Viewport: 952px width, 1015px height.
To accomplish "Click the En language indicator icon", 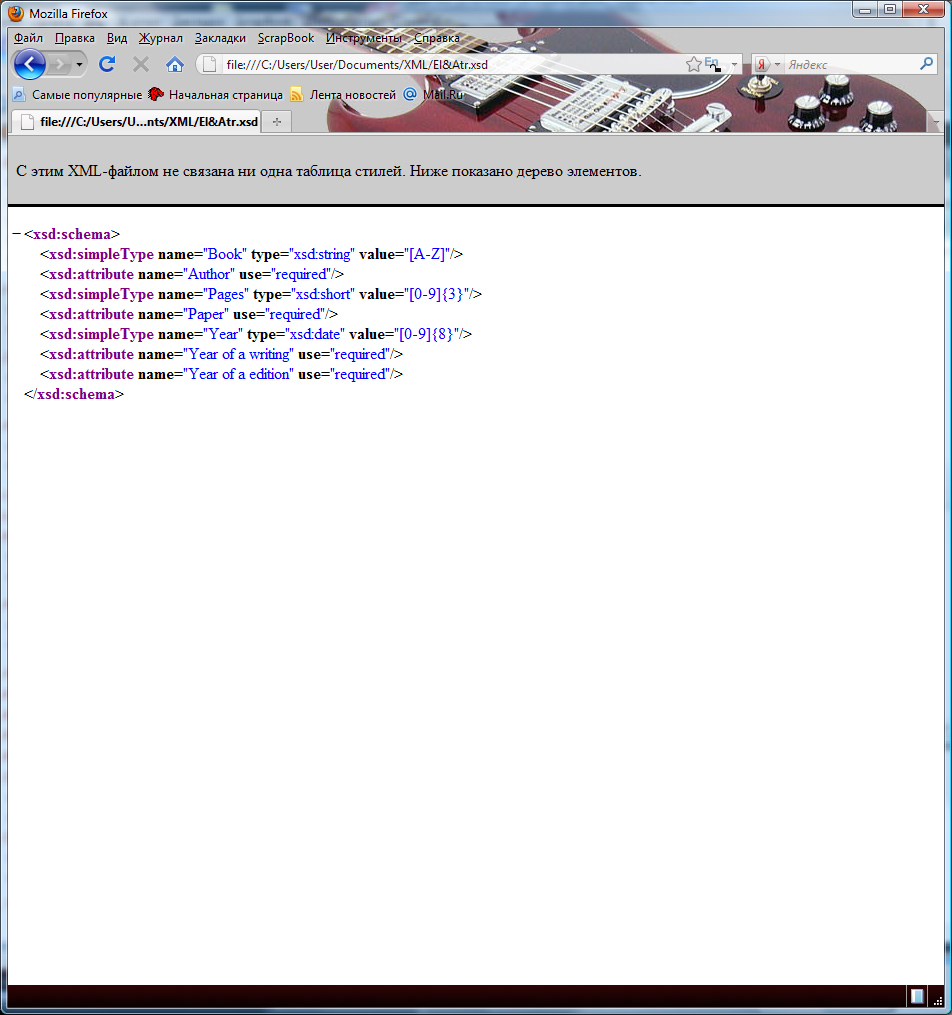I will click(x=713, y=63).
